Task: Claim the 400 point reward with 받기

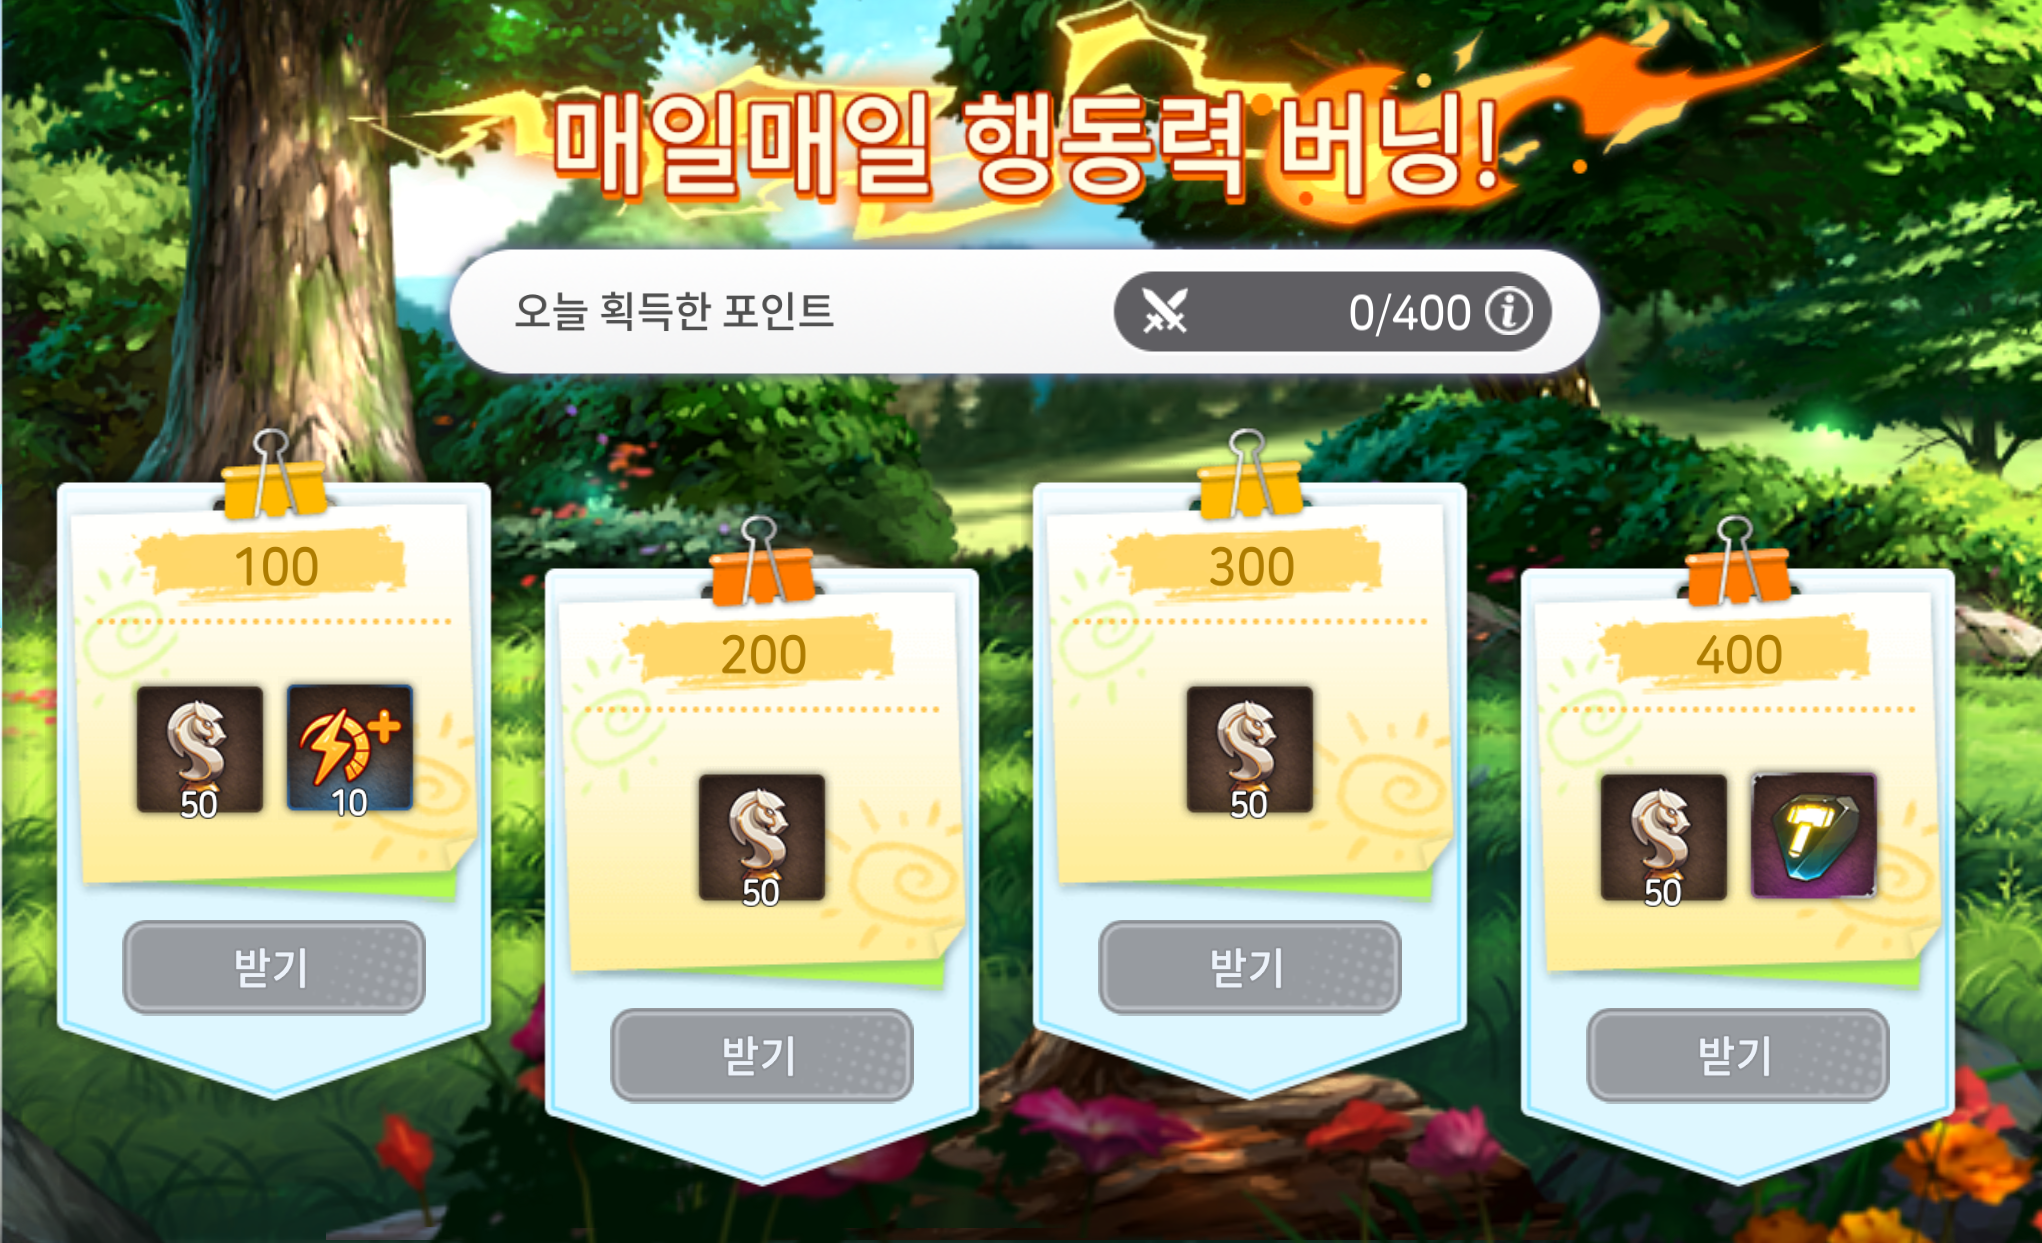Action: pos(1738,1055)
